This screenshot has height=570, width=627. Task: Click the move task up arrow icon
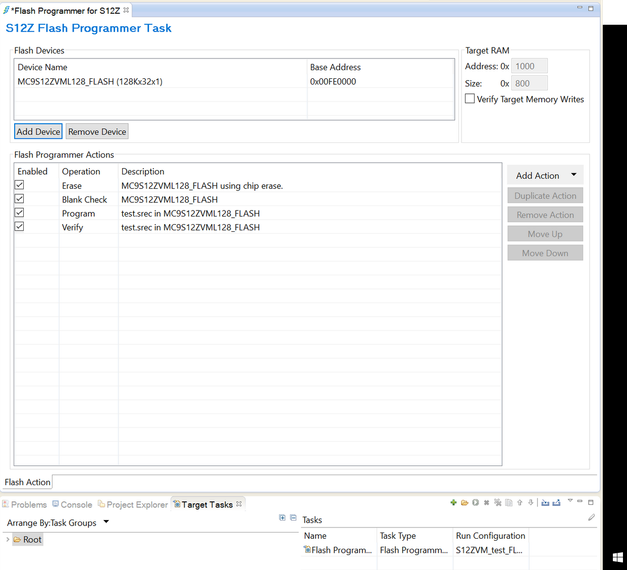tap(519, 503)
